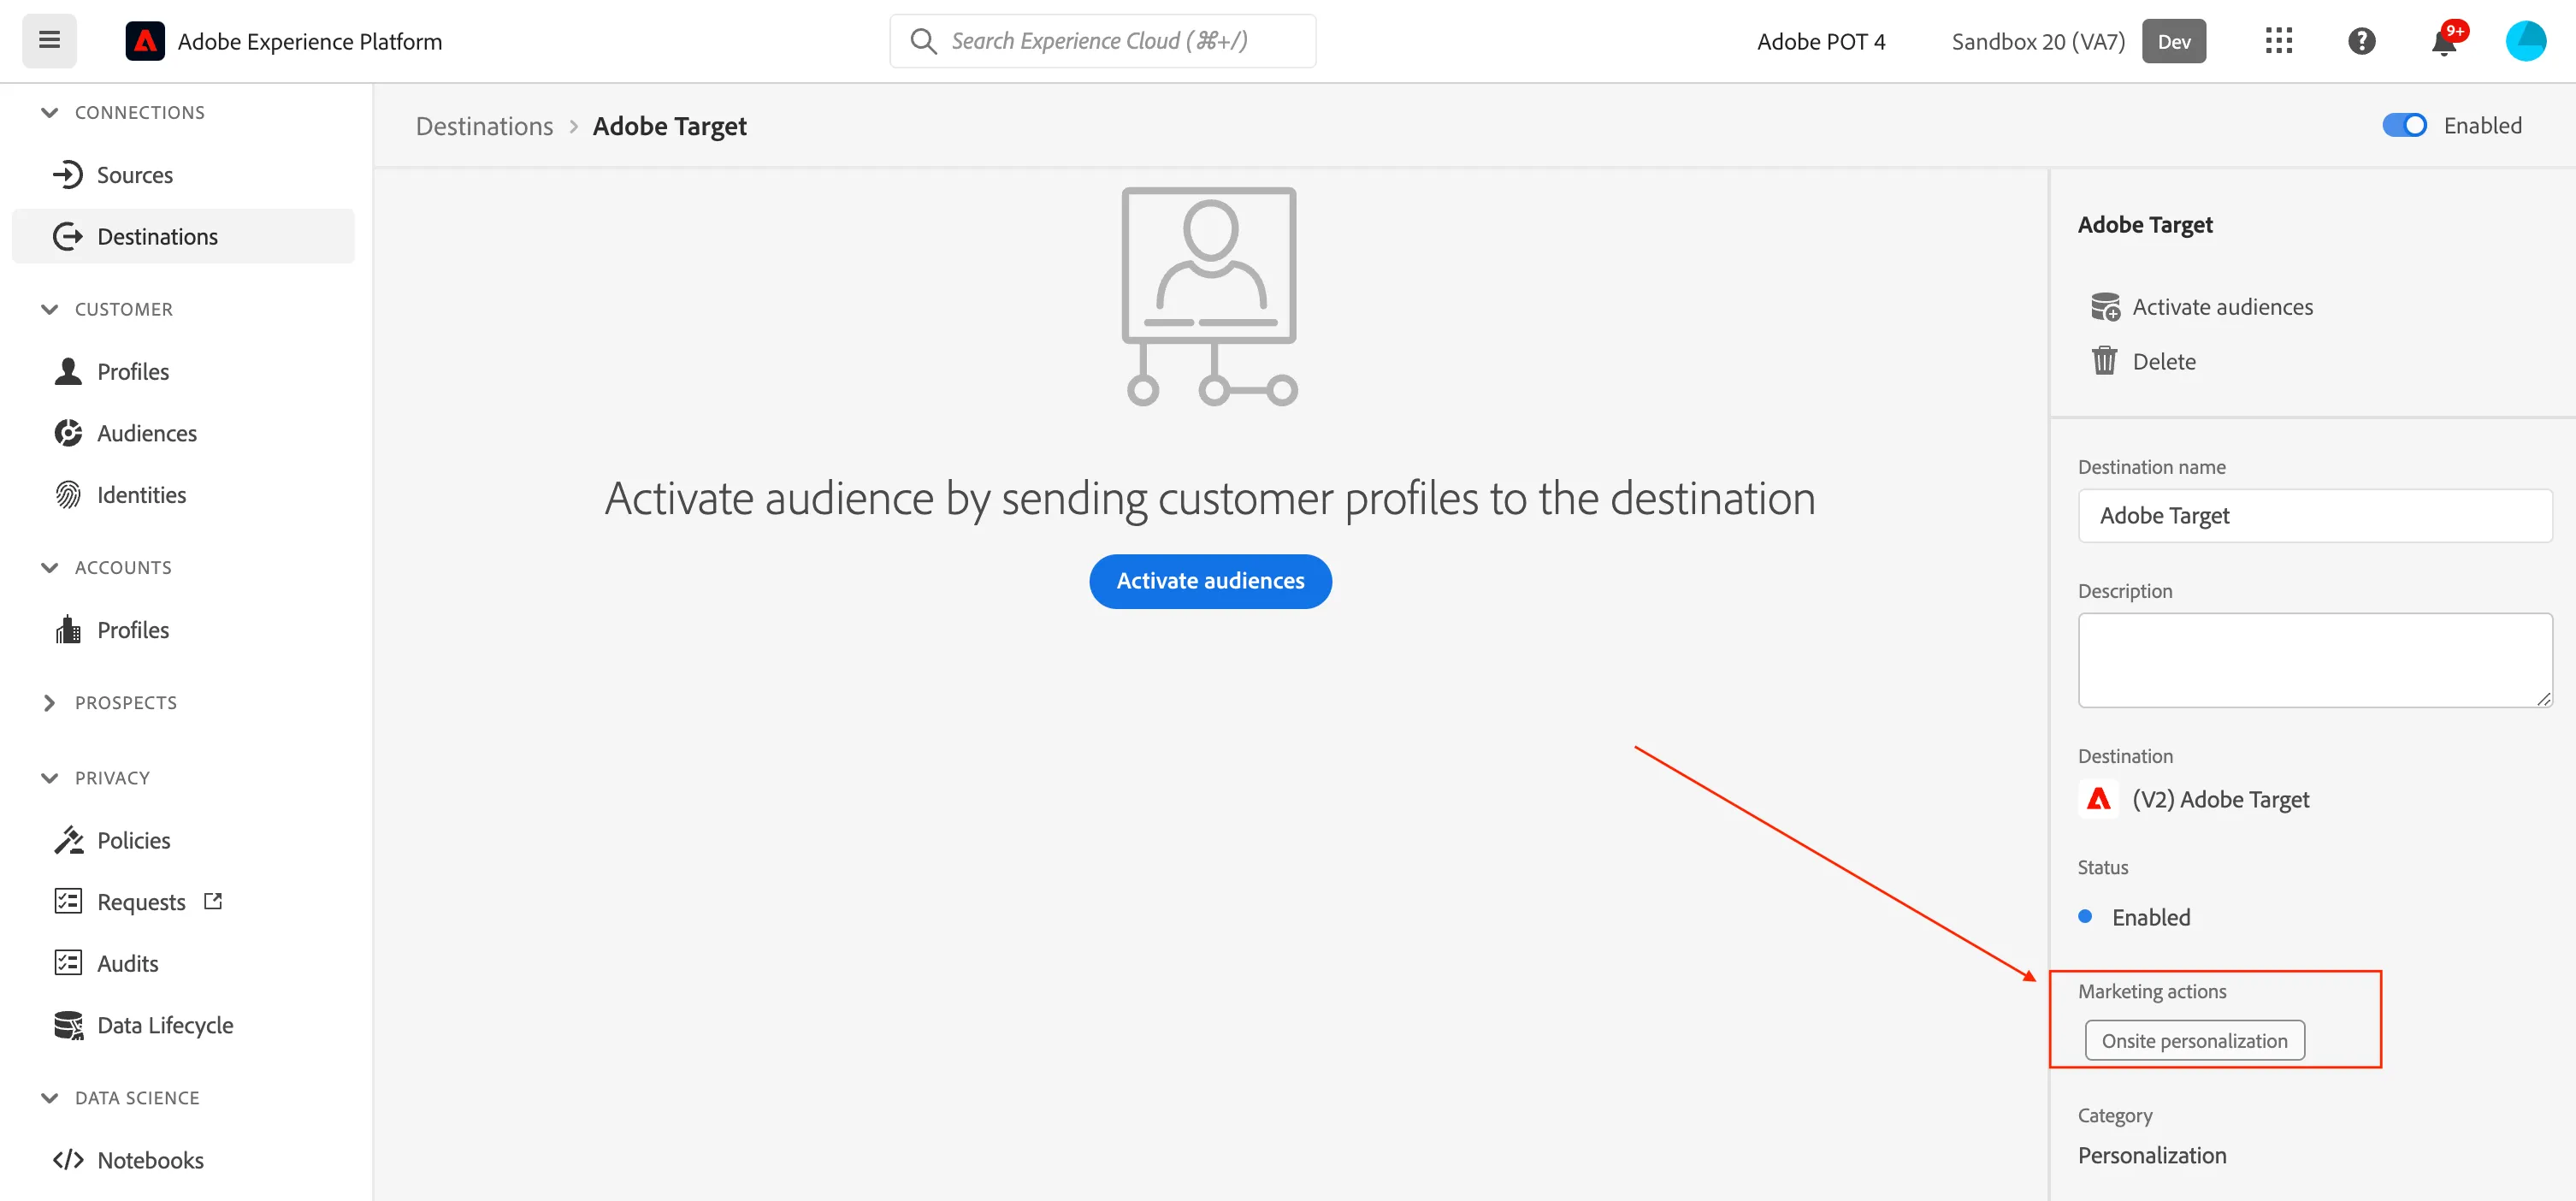Click the Customer Profiles person icon
Viewport: 2576px width, 1201px height.
[x=68, y=371]
